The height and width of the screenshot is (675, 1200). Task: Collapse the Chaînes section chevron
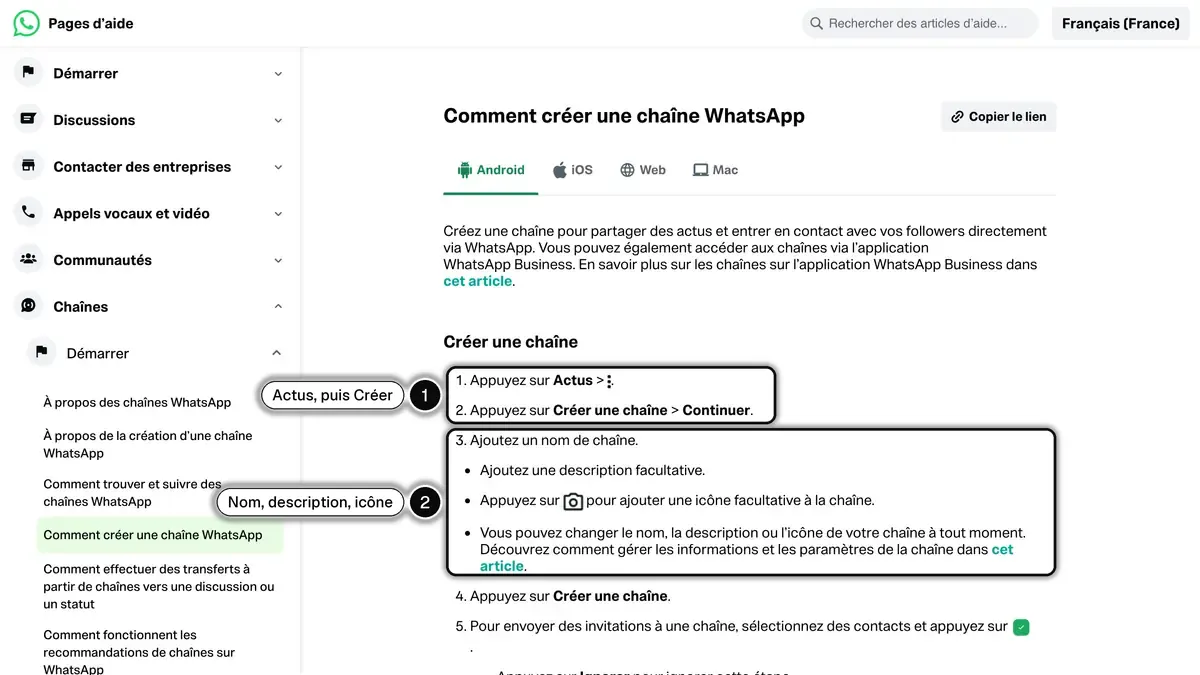(278, 307)
